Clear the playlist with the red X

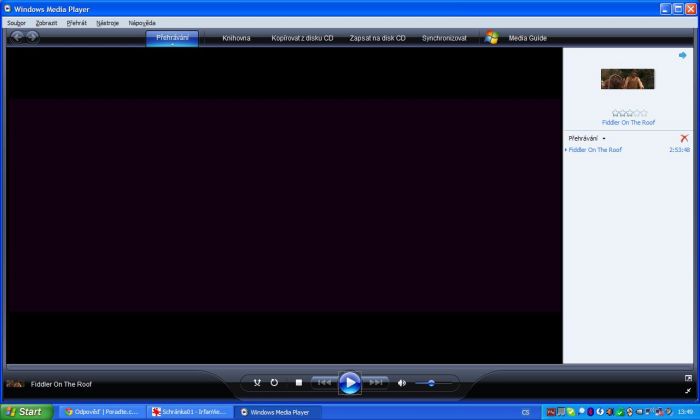[x=684, y=138]
